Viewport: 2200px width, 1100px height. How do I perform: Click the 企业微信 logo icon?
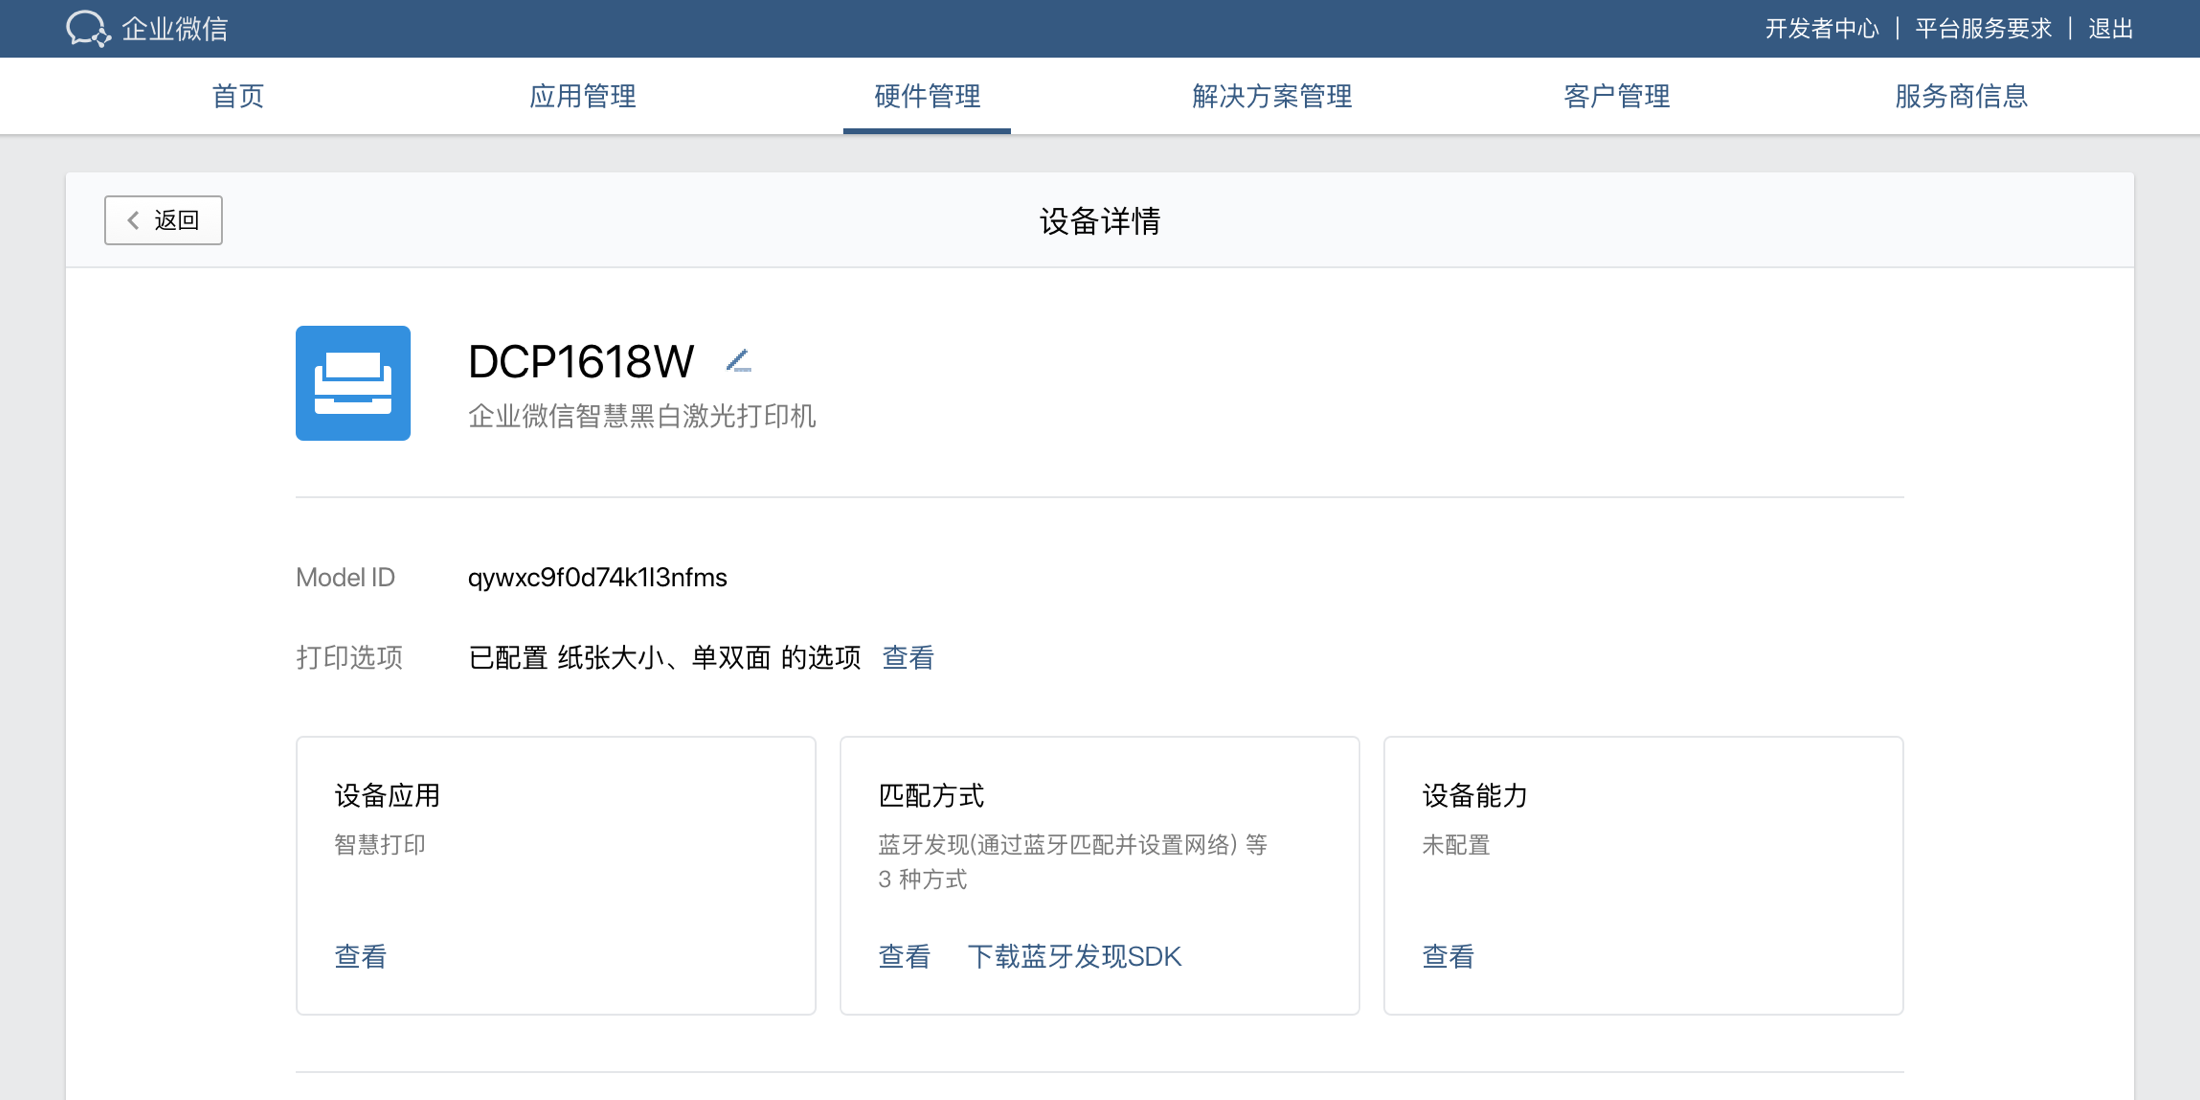point(88,28)
